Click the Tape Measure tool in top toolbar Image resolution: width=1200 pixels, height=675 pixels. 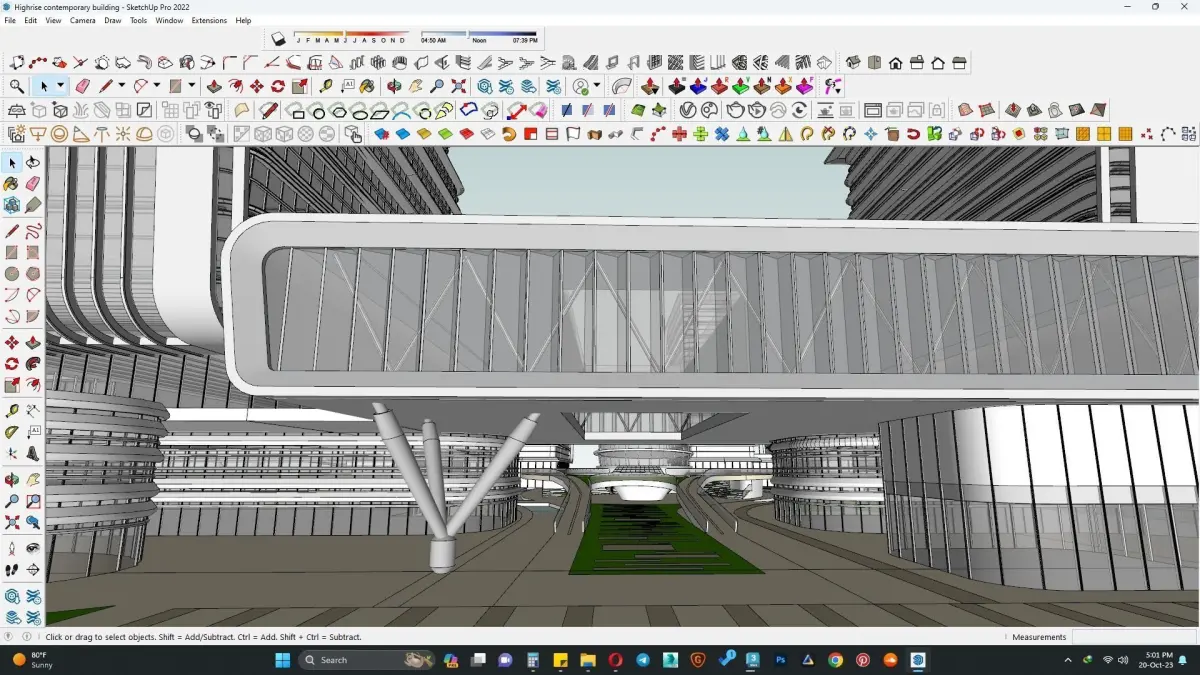point(326,87)
